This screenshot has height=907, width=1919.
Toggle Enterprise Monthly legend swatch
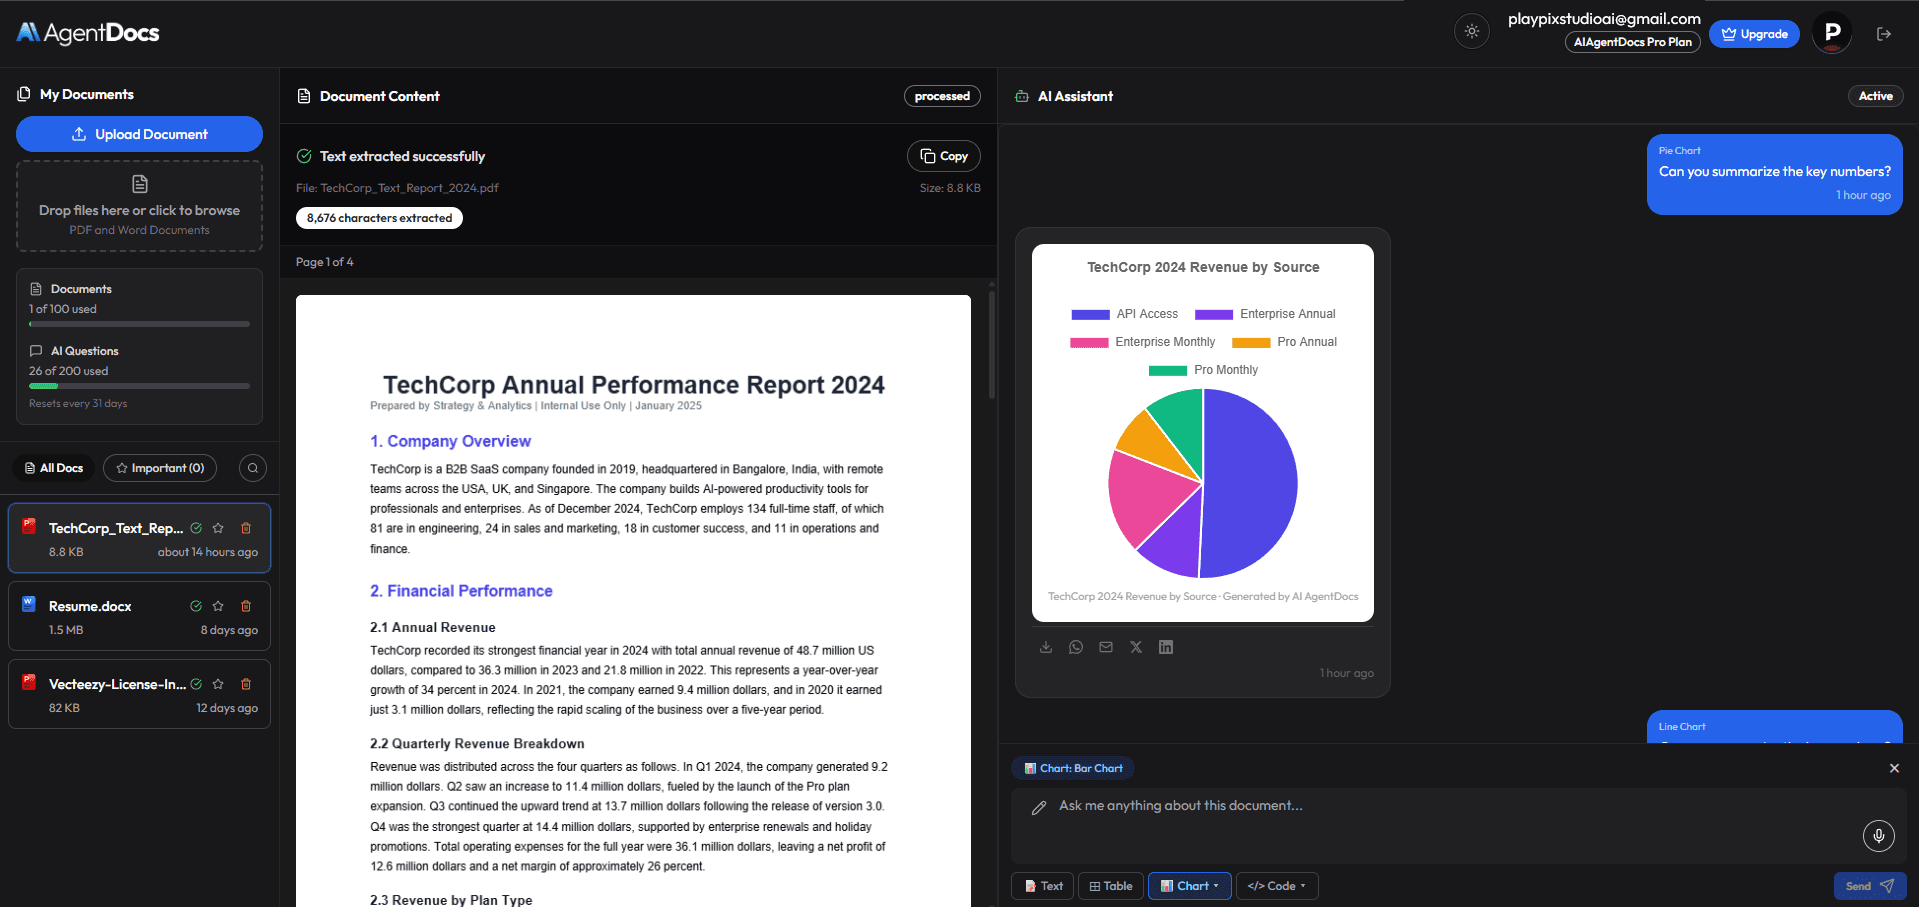1089,342
